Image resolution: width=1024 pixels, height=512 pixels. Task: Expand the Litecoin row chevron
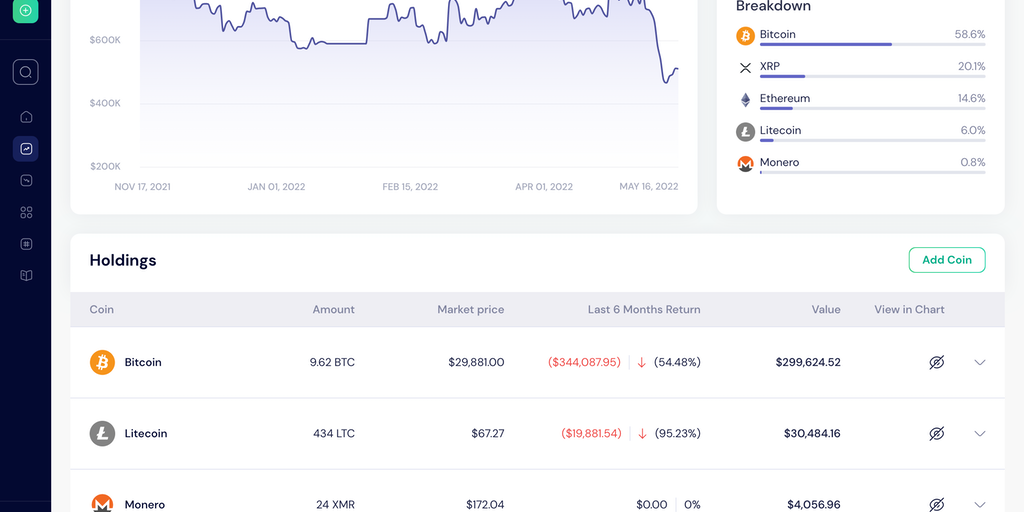(x=980, y=433)
